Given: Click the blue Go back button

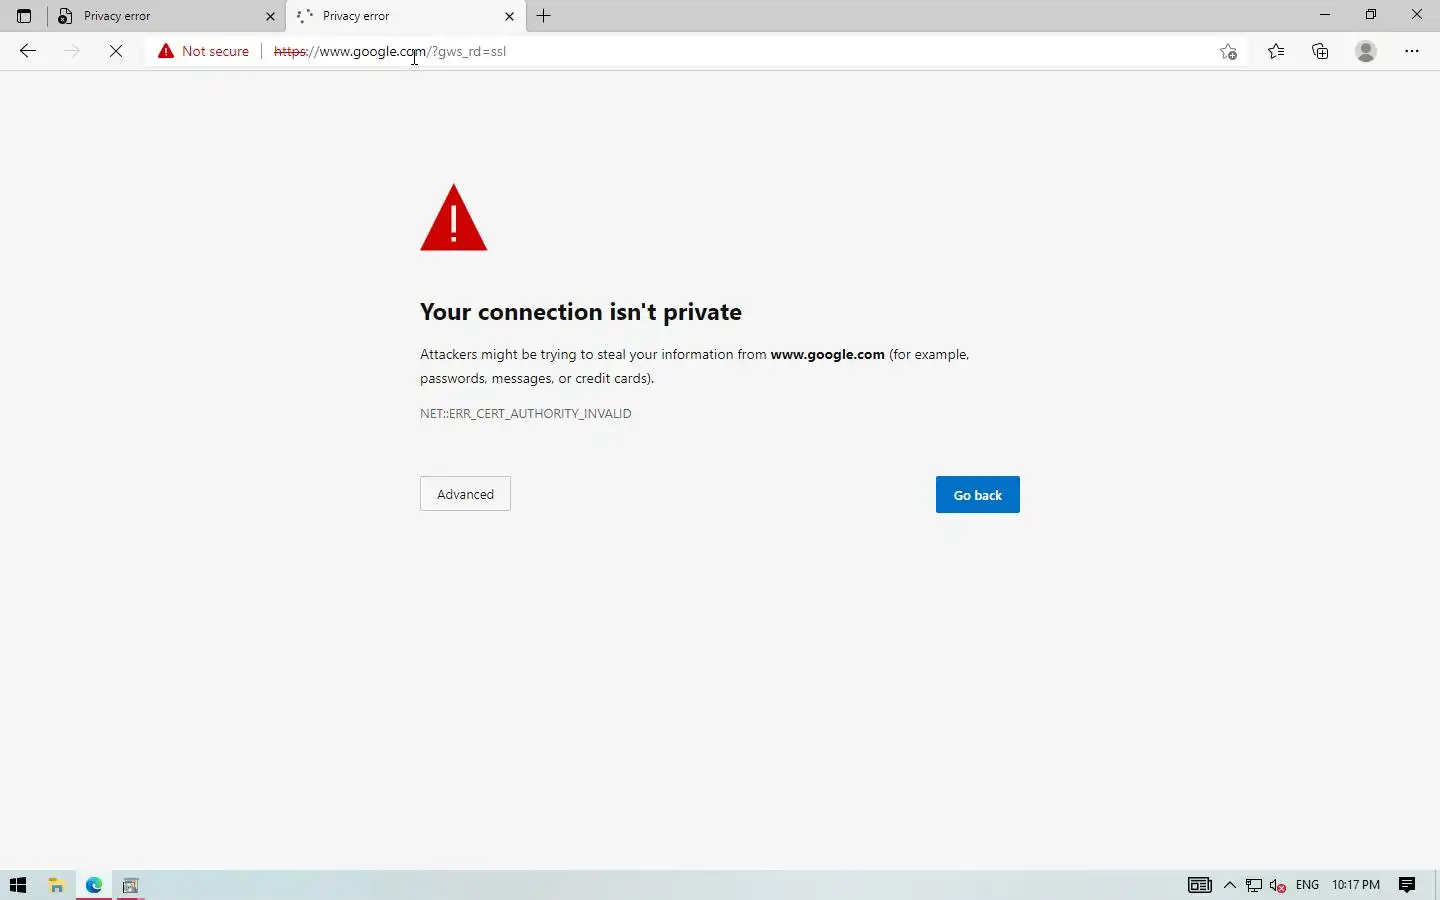Looking at the screenshot, I should pyautogui.click(x=978, y=495).
